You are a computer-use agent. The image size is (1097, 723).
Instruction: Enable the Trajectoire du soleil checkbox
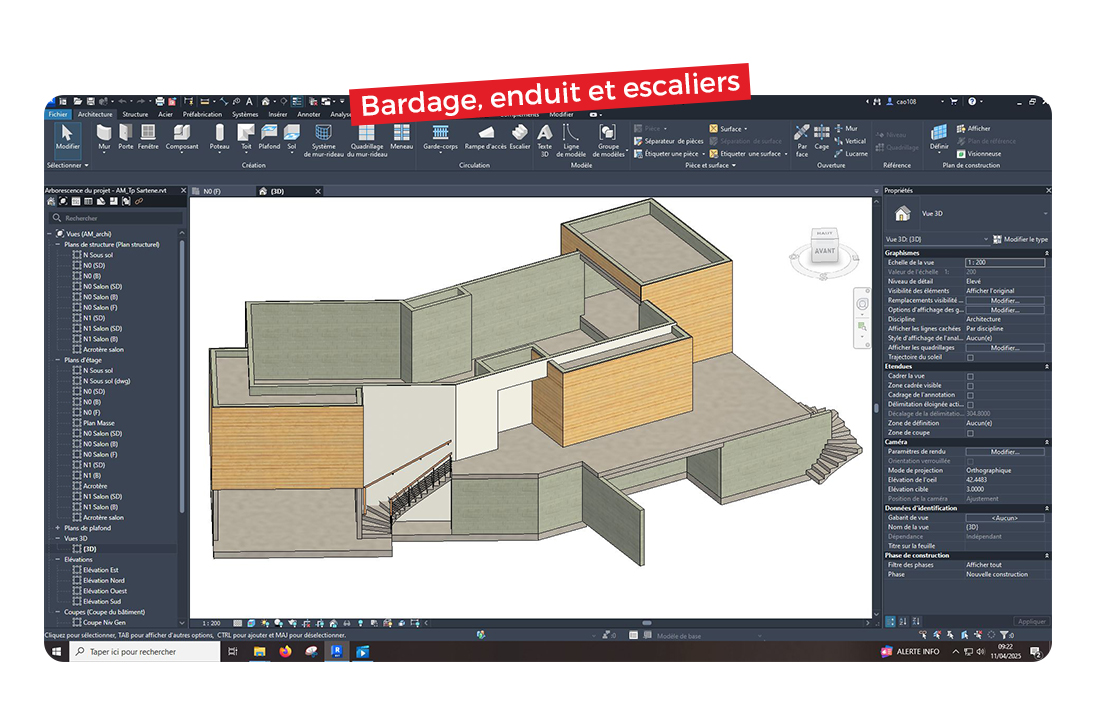(x=970, y=357)
